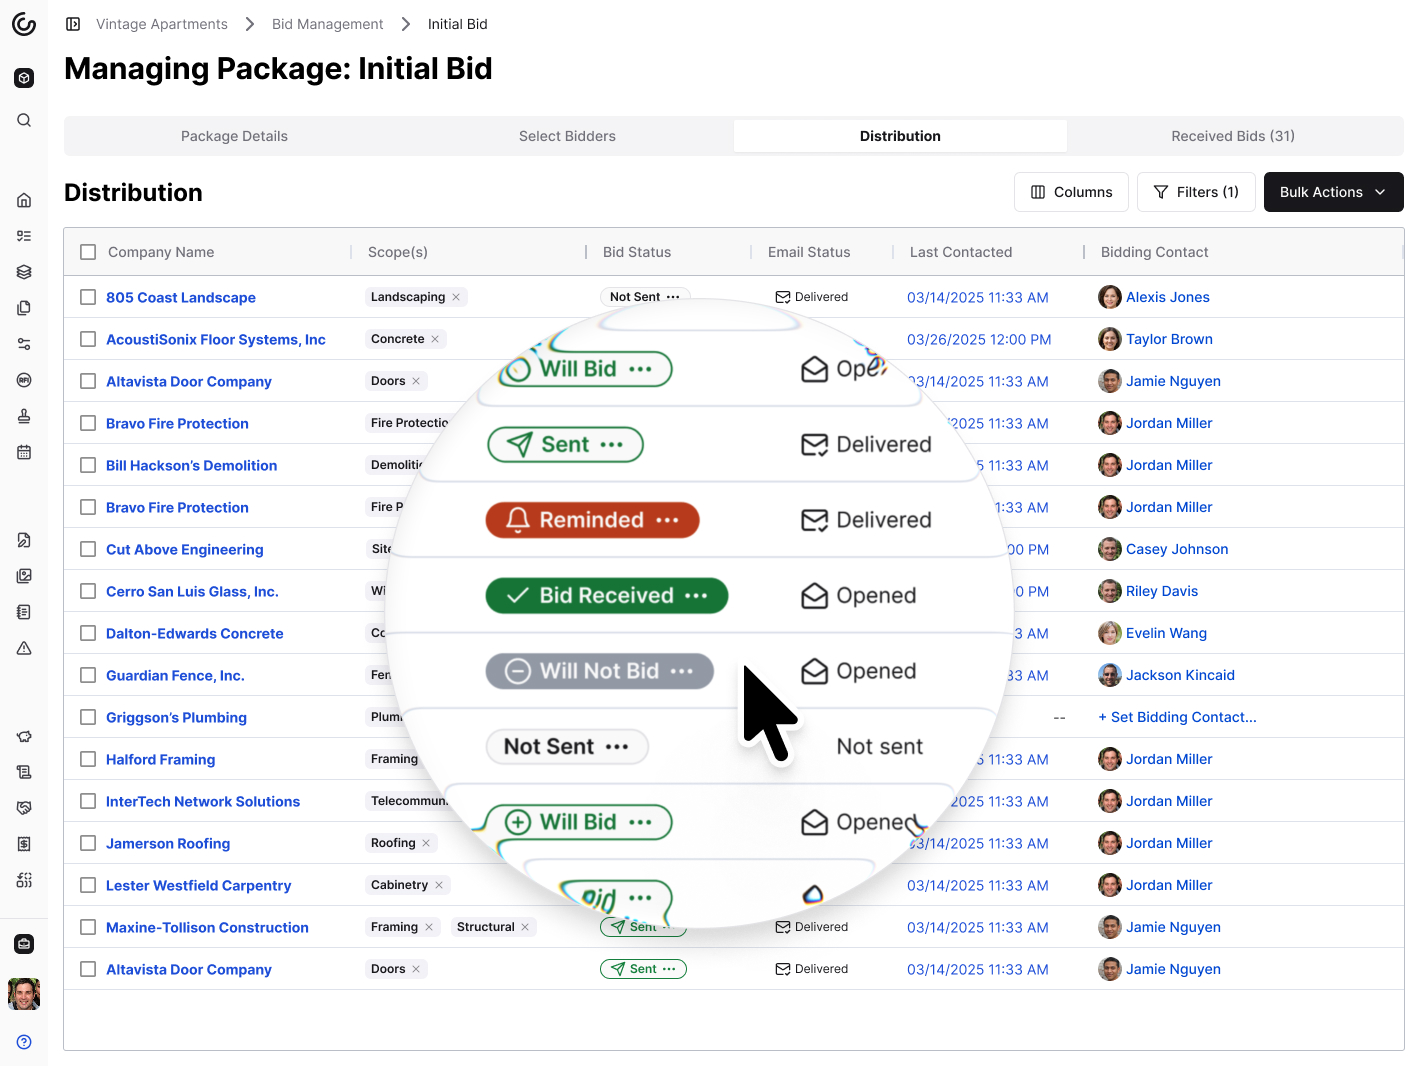Open the scroll document sidebar icon
The image size is (1420, 1066).
tap(24, 772)
